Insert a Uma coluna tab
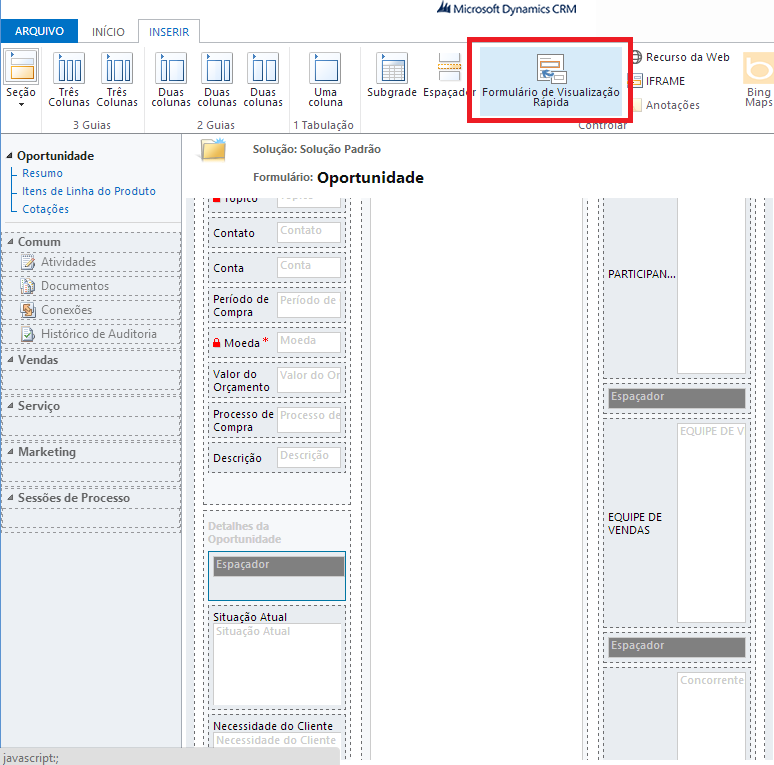Screen dimensions: 774x765 click(x=325, y=80)
